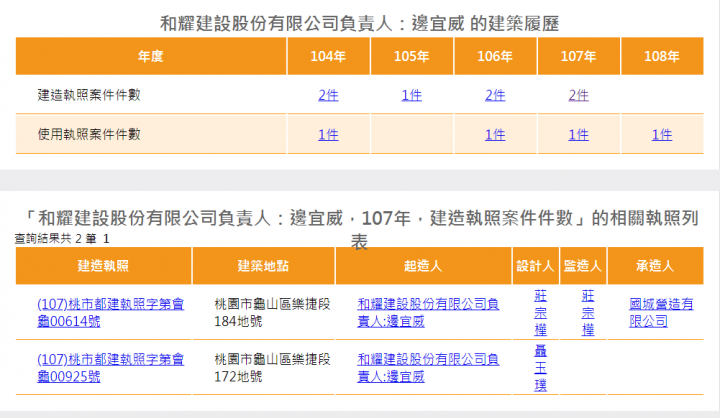
Task: Click address 樂捷段172地號 cell
Action: tap(272, 367)
